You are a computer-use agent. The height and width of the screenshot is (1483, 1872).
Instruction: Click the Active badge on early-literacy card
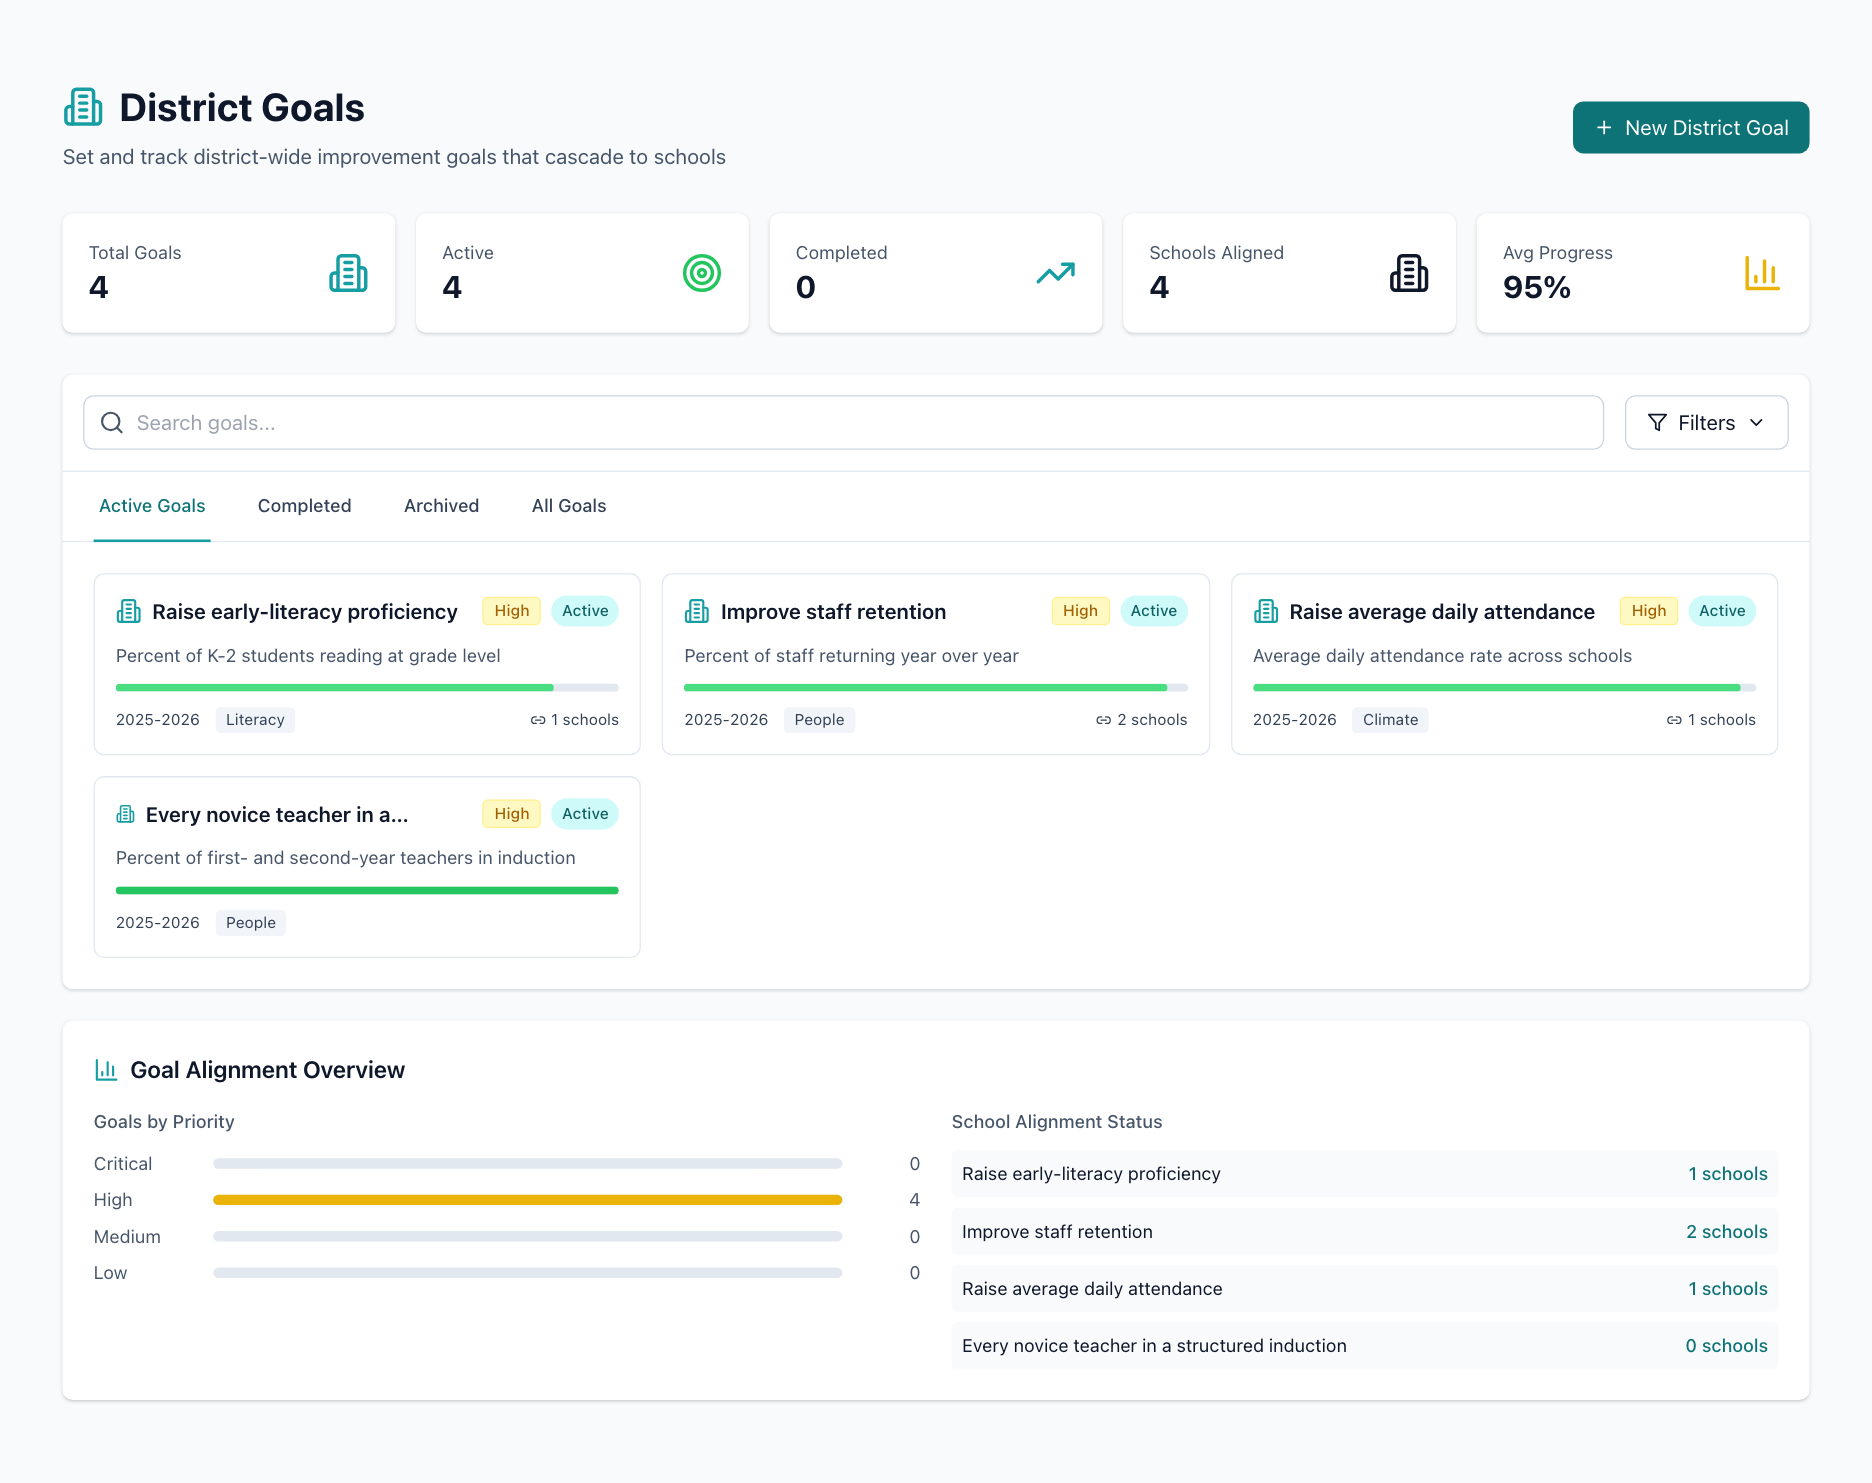pyautogui.click(x=585, y=611)
